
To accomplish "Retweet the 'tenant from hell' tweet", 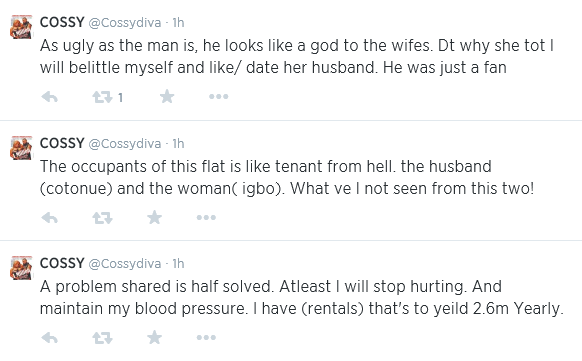I will [102, 218].
